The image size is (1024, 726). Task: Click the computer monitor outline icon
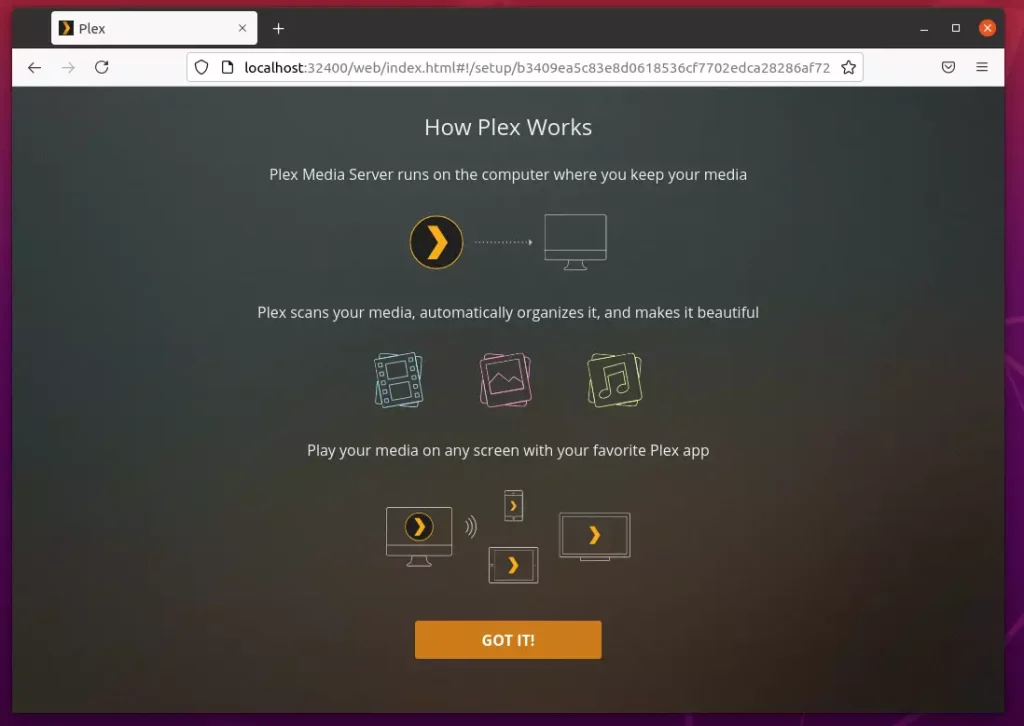575,242
